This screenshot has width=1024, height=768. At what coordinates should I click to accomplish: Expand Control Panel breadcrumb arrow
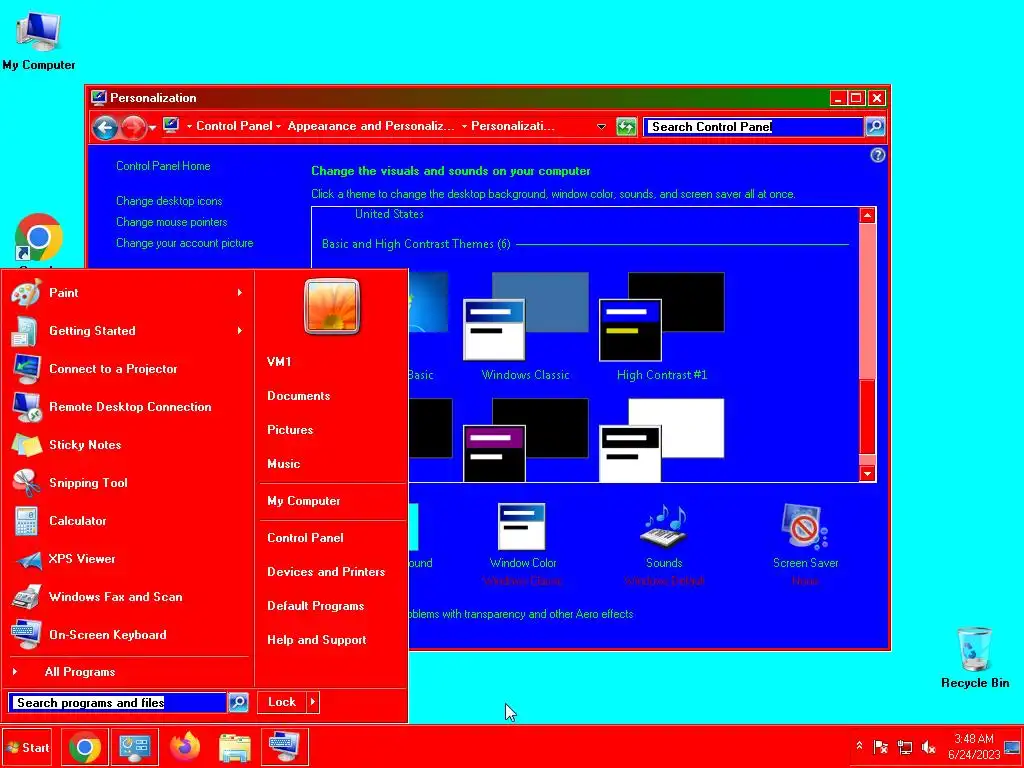click(278, 126)
